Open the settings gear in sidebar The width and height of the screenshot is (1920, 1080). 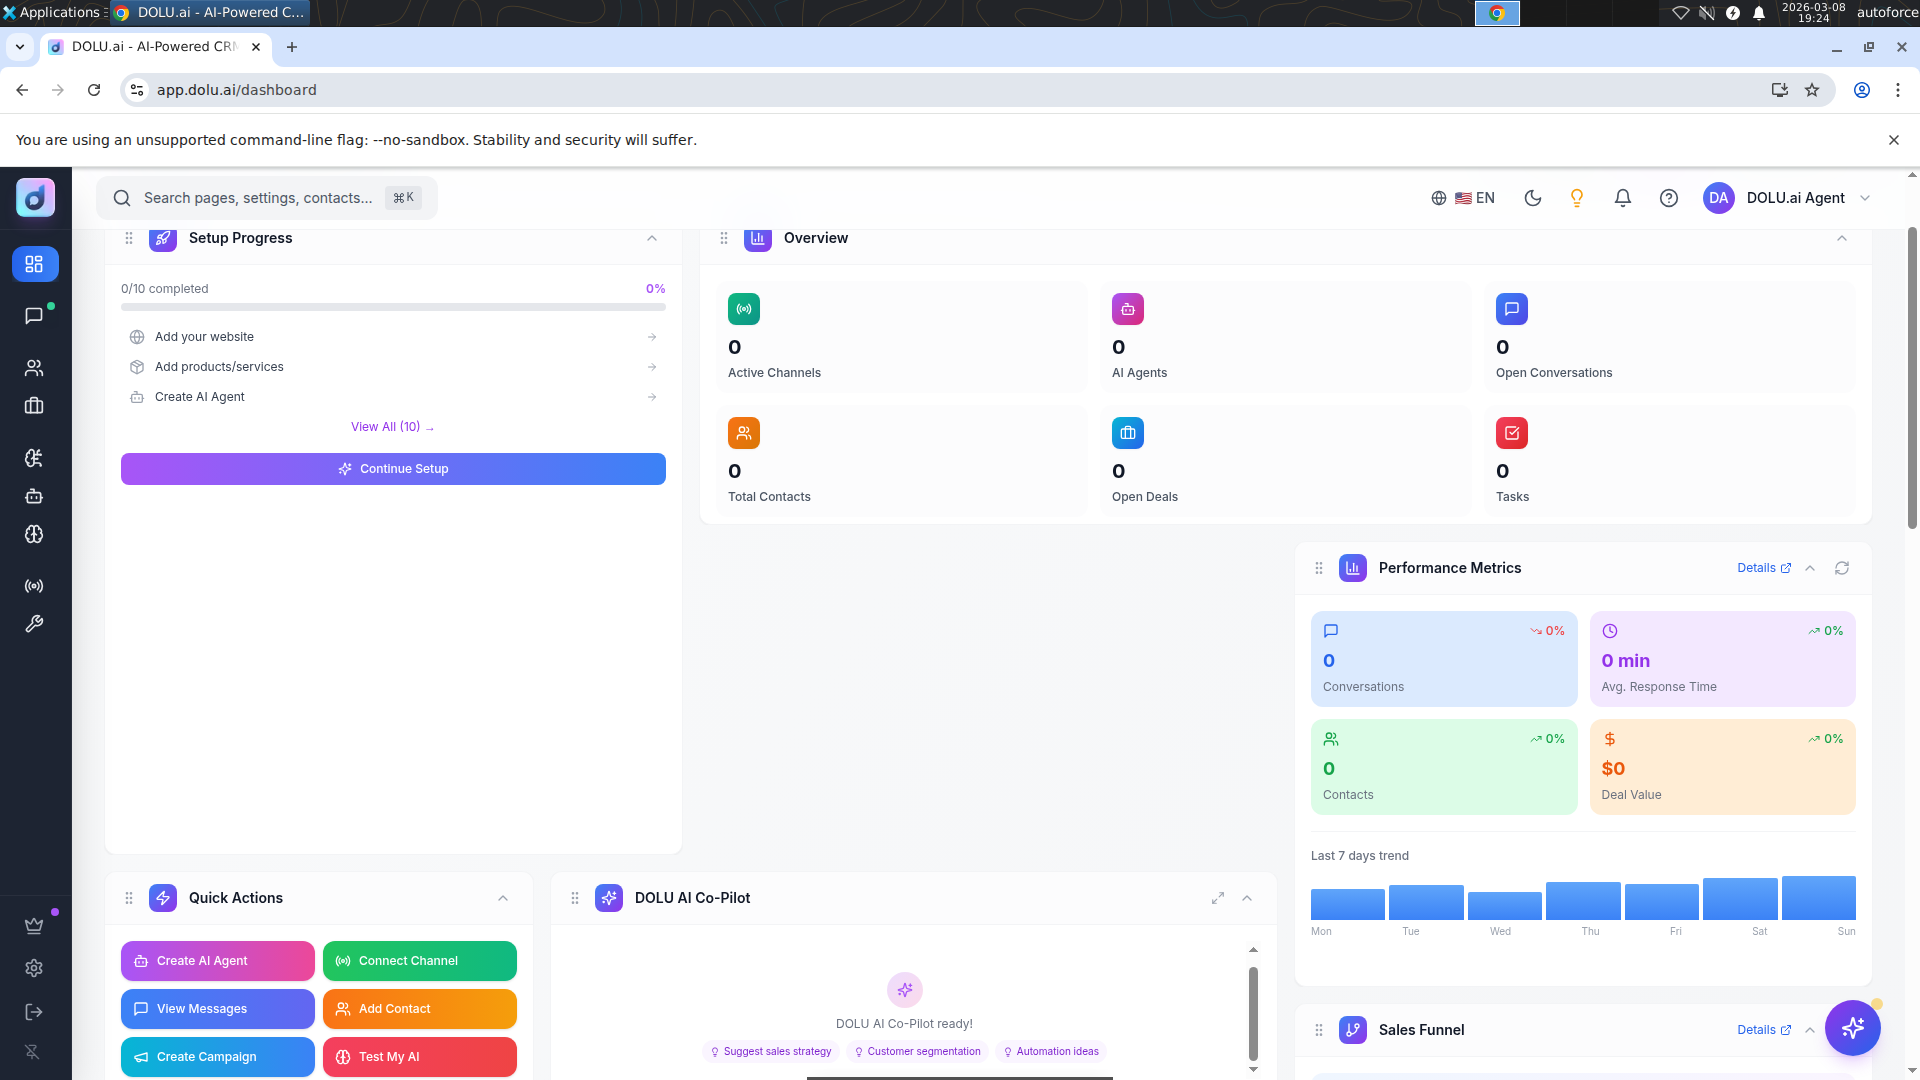[x=35, y=968]
